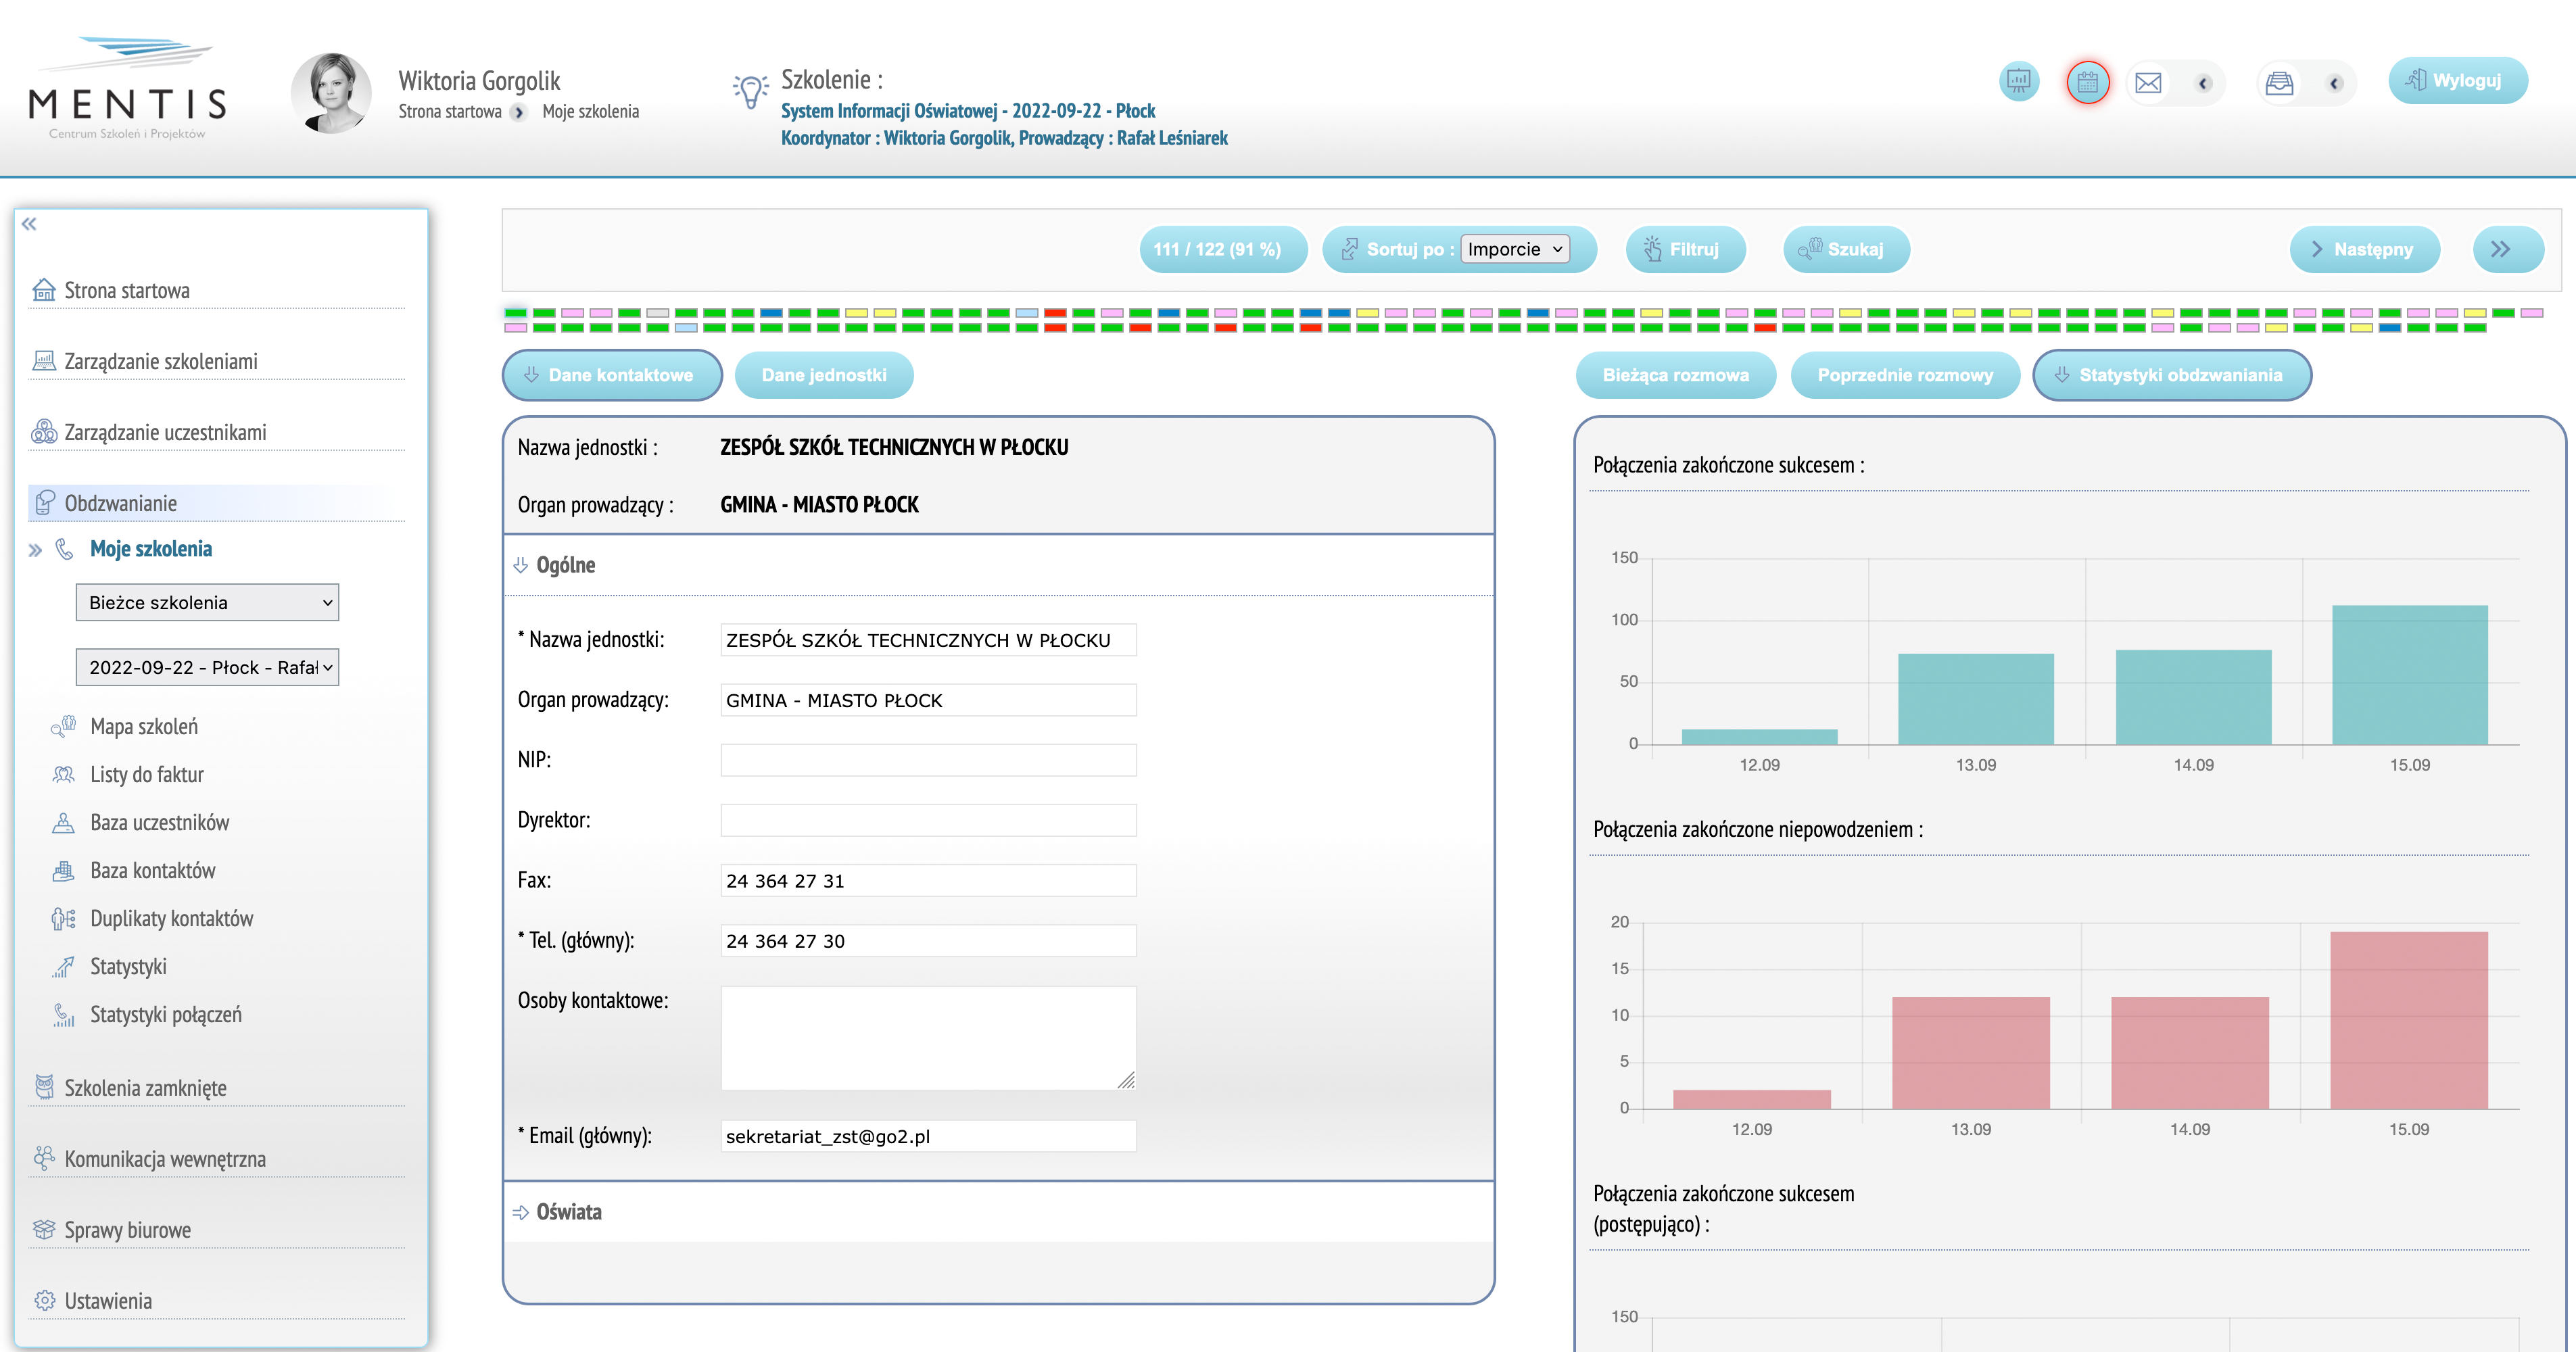Click the teal 15.09 success bar
Screen dimensions: 2576x1352
coord(2410,675)
